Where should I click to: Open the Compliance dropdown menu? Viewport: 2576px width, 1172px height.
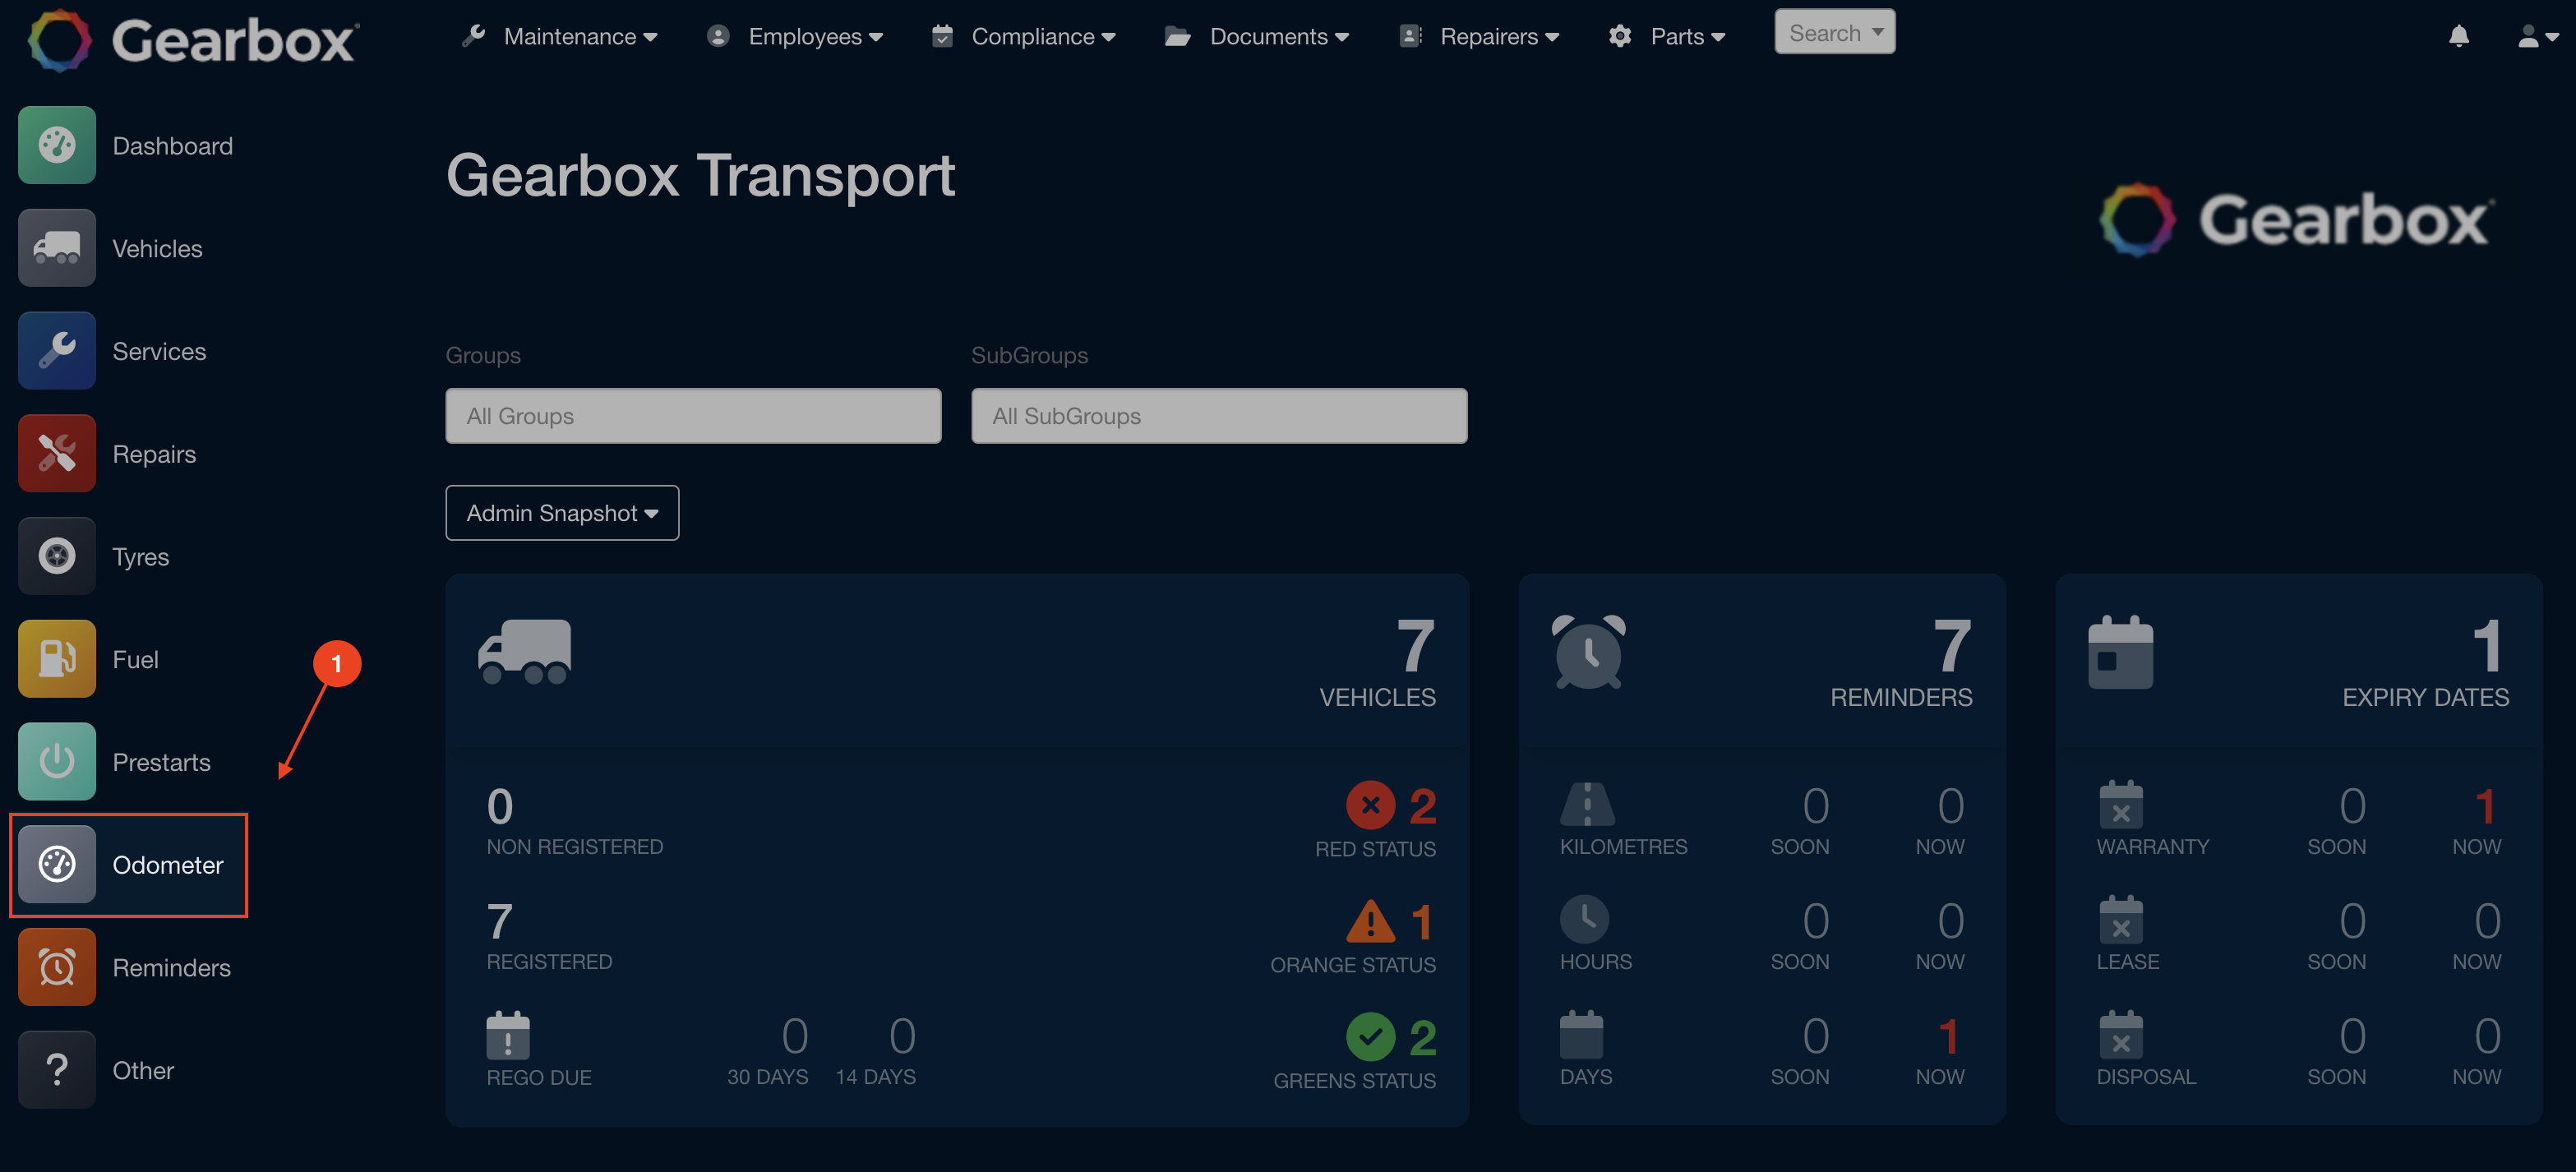[x=1023, y=36]
